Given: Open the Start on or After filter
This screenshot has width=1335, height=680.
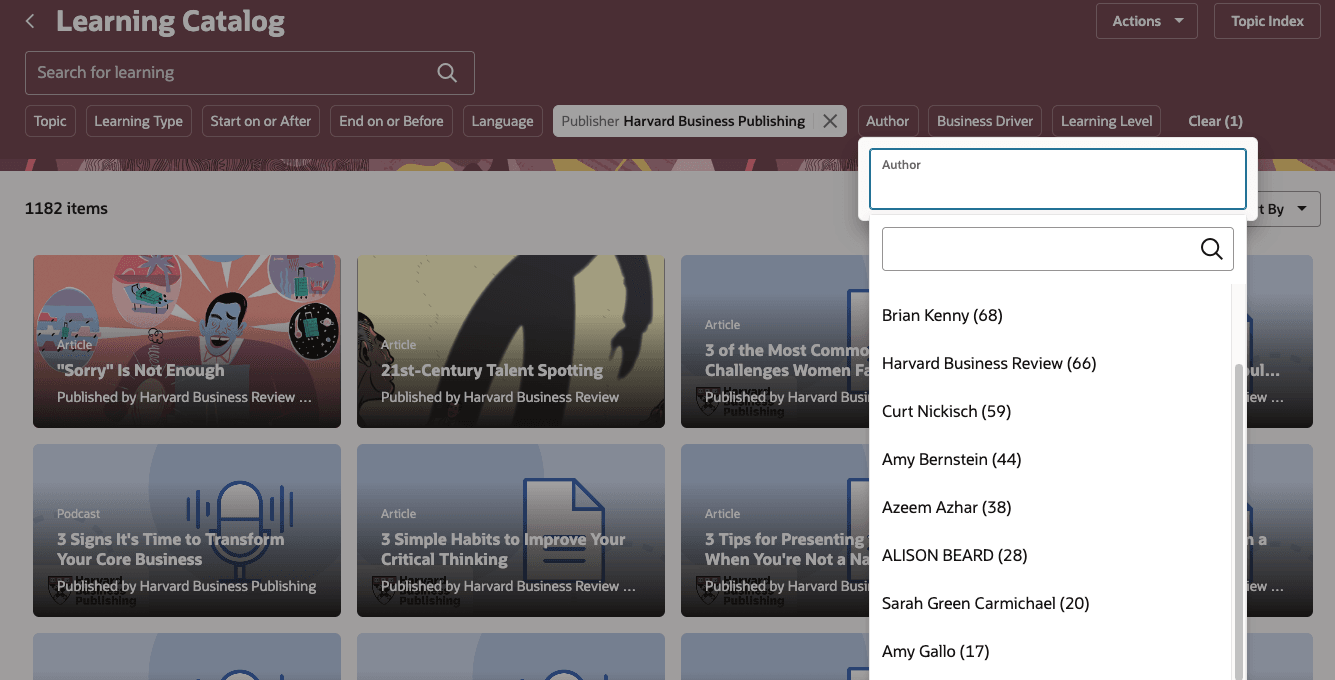Looking at the screenshot, I should tap(261, 121).
